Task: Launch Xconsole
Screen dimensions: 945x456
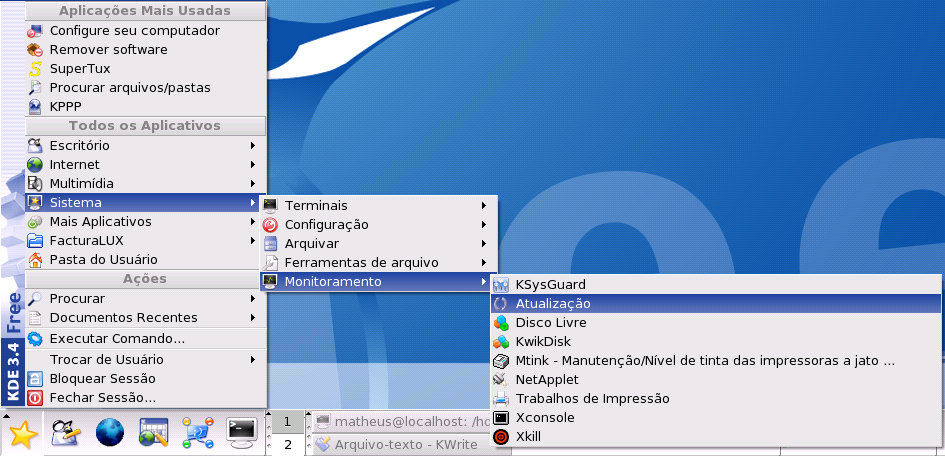Action: 716,417
